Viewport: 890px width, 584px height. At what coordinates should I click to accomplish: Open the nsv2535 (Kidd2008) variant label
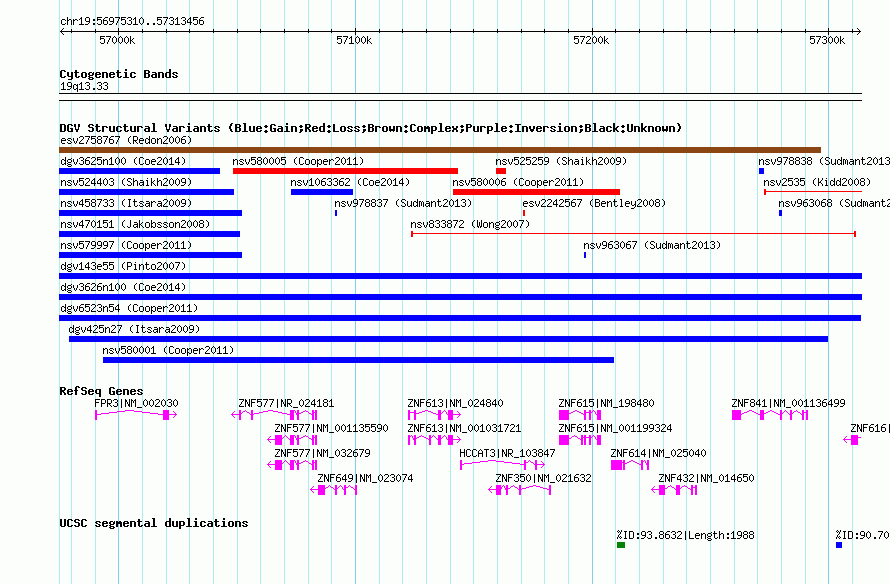[x=817, y=182]
